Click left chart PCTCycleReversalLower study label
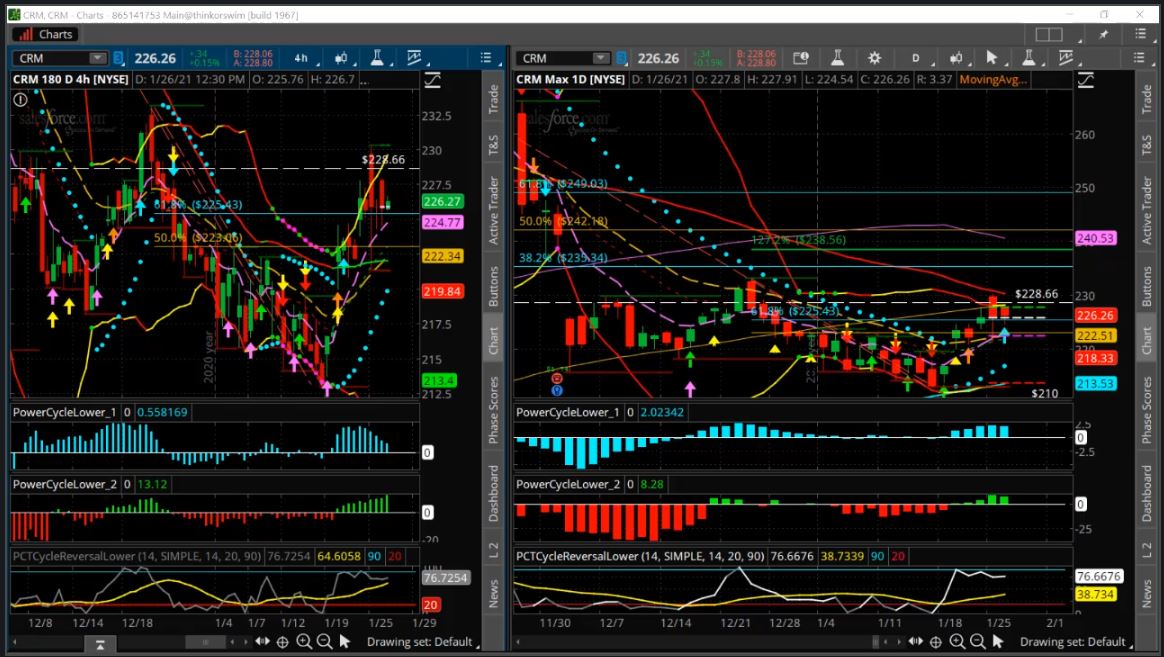 click(137, 556)
